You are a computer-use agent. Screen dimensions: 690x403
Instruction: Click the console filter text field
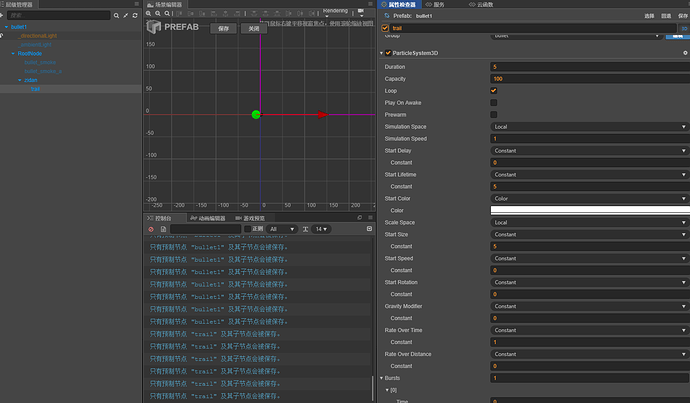(206, 229)
